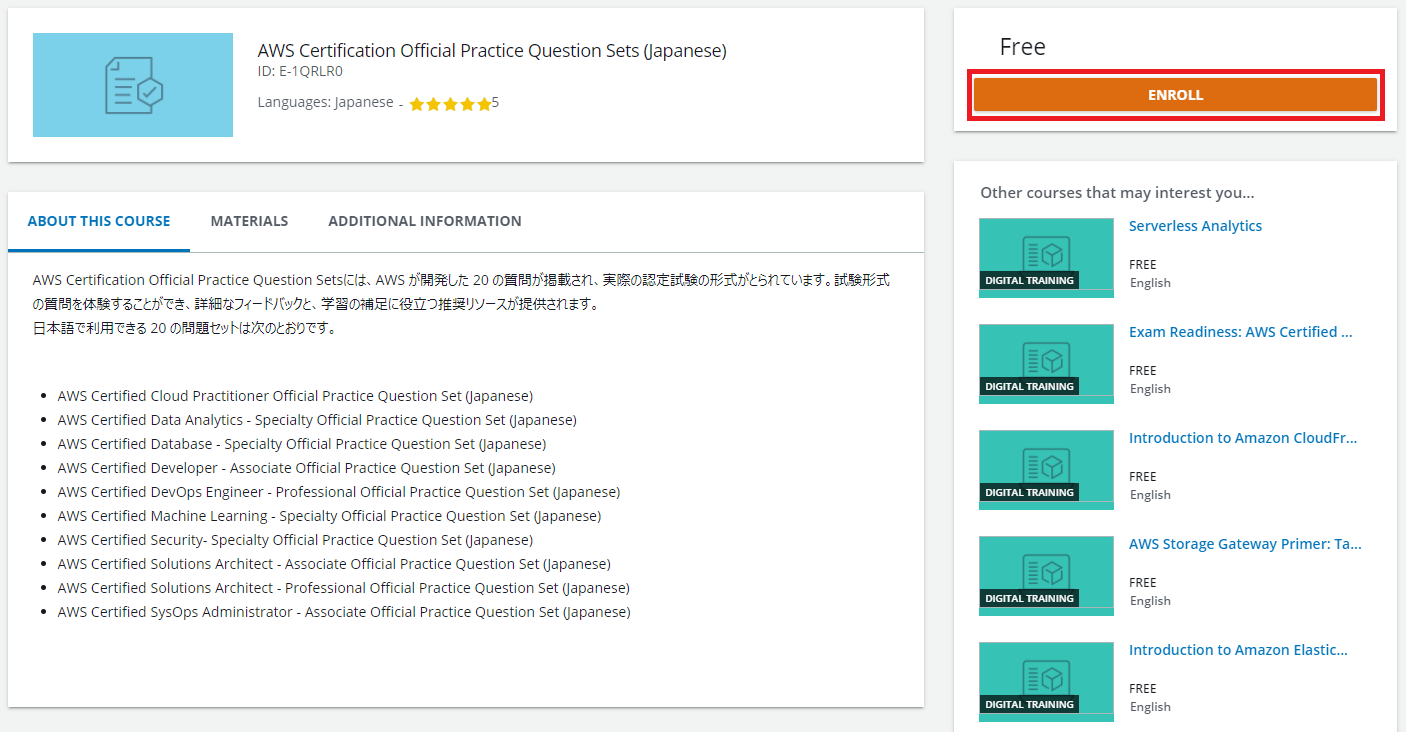1406x732 pixels.
Task: Switch to the MATERIALS tab
Action: 249,221
